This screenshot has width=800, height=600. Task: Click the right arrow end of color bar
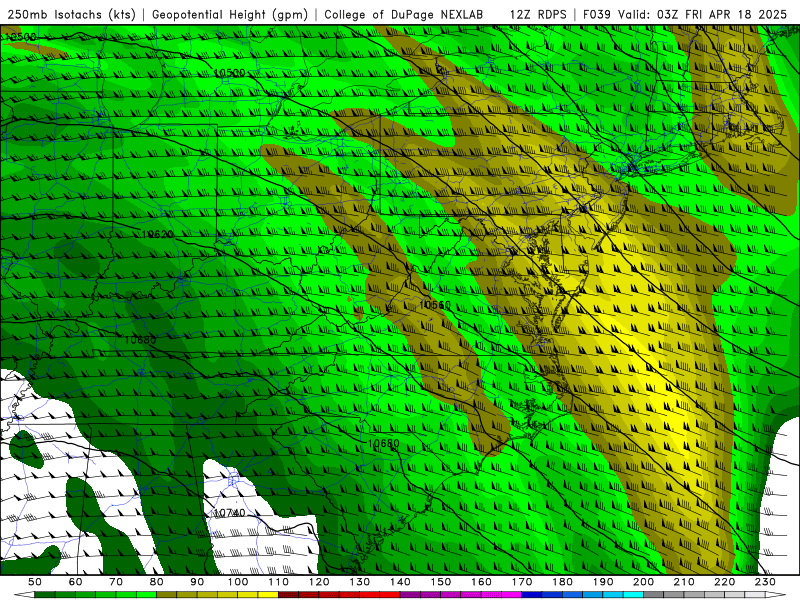[776, 595]
